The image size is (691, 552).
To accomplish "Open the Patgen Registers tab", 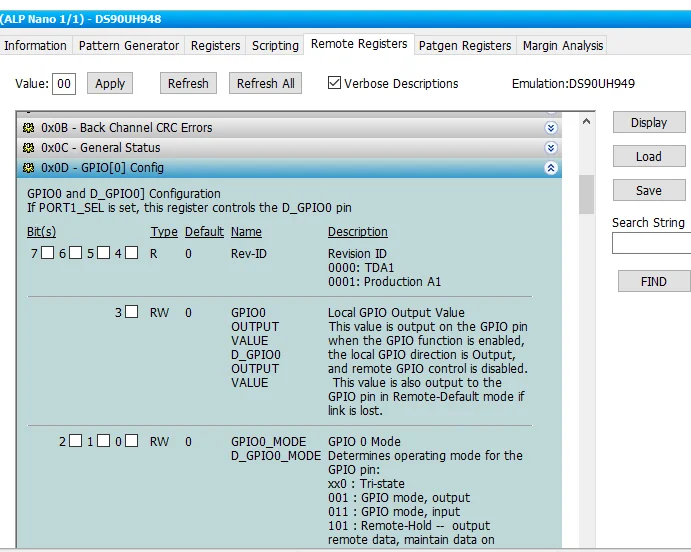I will (x=465, y=45).
